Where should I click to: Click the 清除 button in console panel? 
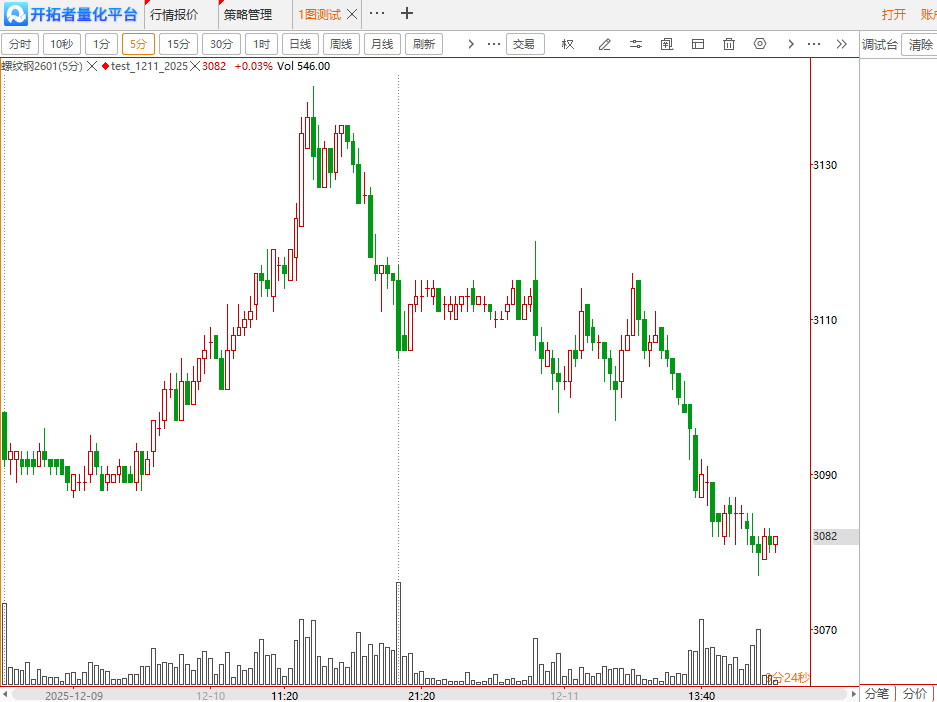(x=920, y=45)
